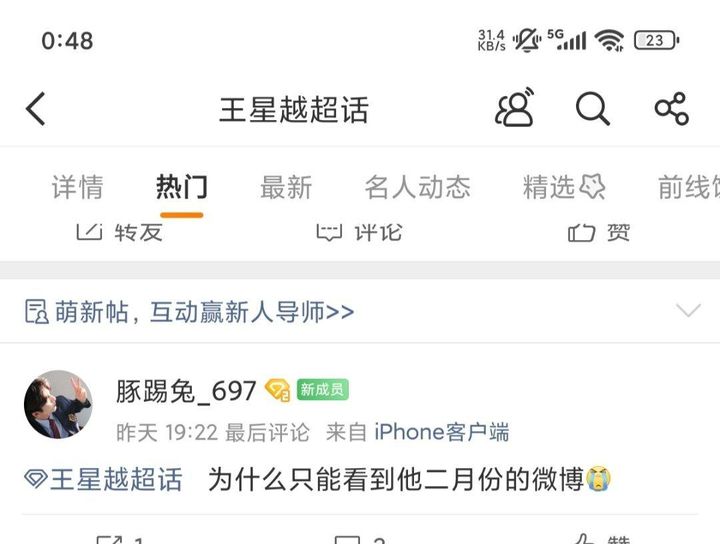Viewport: 720px width, 544px height.
Task: Open the iPhone客户端 source link
Action: point(442,432)
